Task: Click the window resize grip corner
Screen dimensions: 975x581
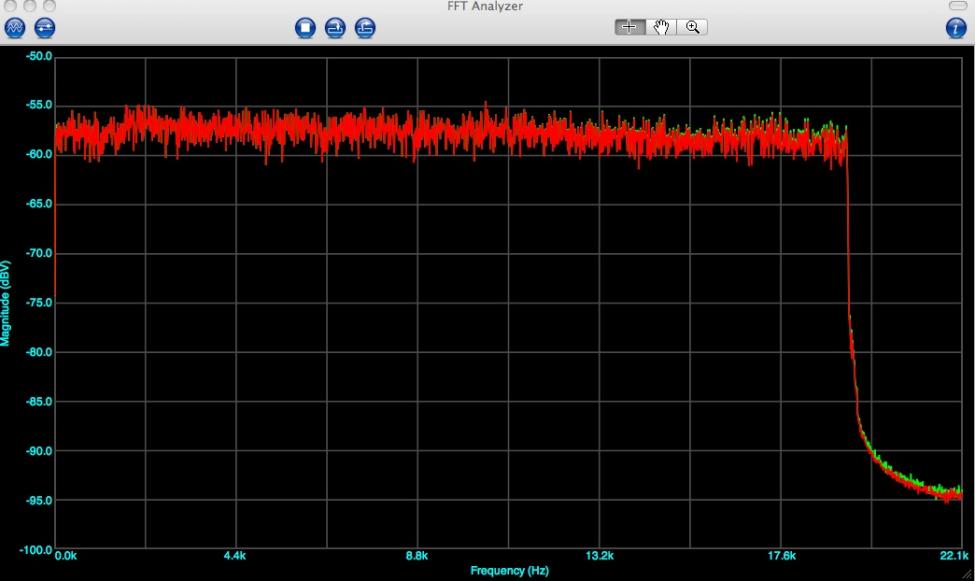Action: pos(967,574)
